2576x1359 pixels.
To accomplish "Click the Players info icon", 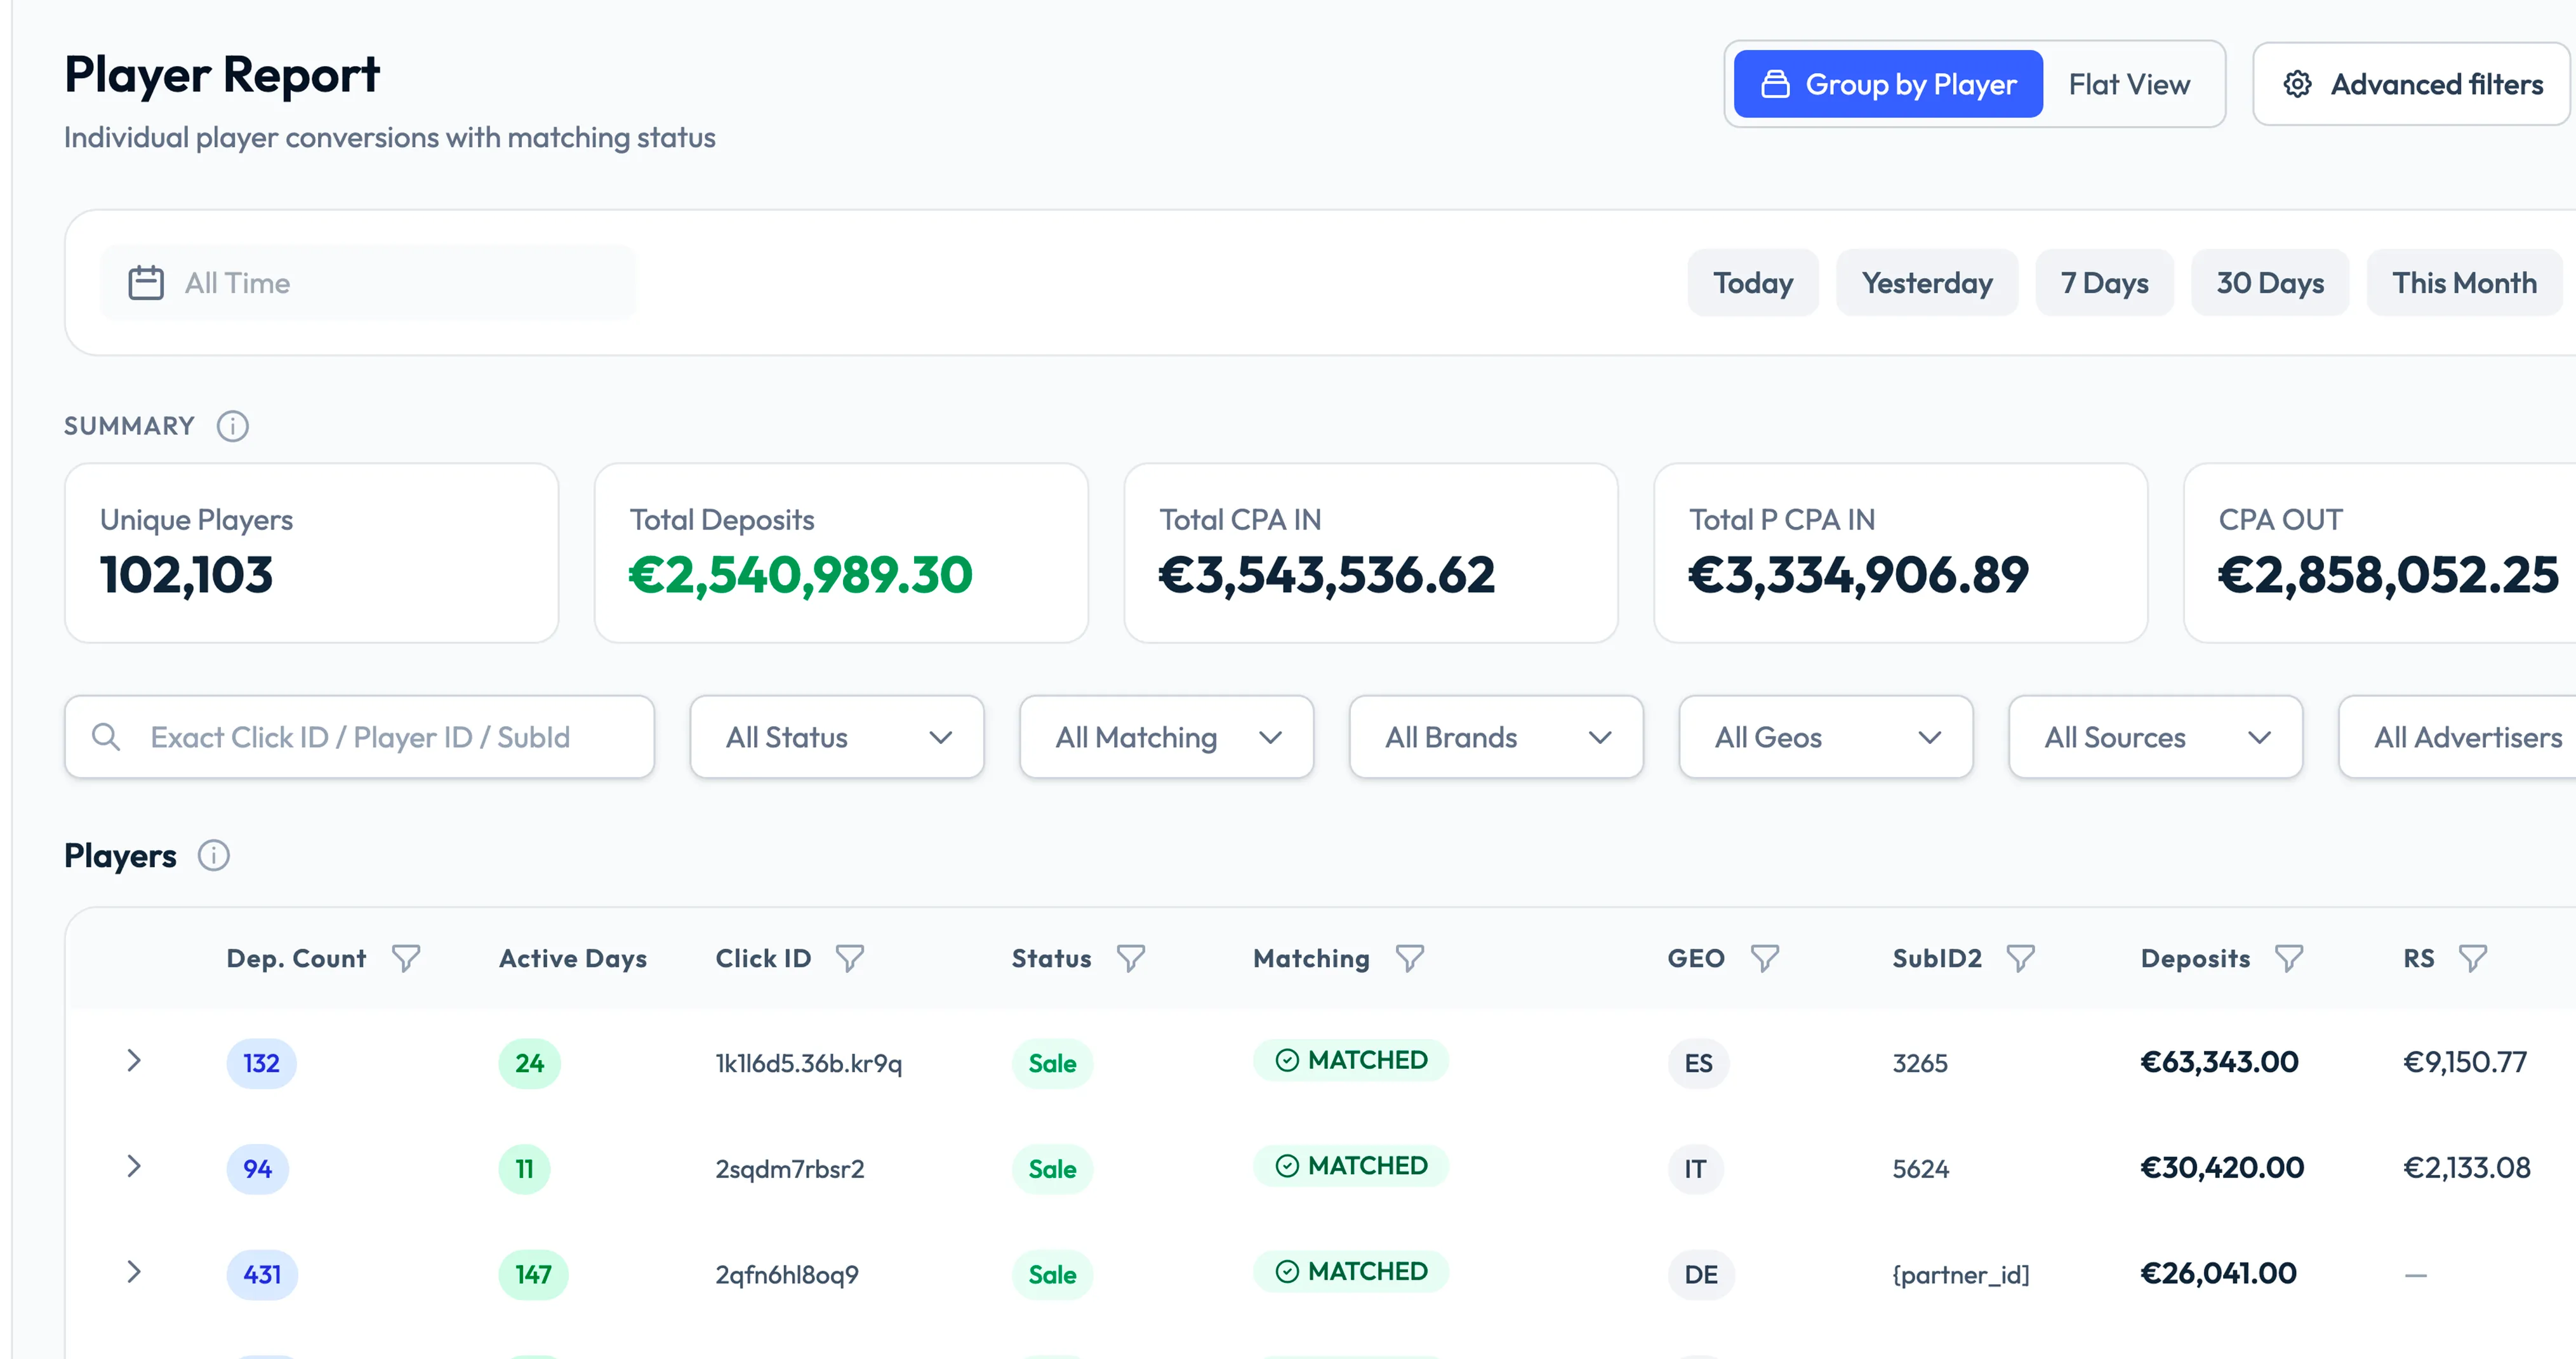I will (213, 856).
